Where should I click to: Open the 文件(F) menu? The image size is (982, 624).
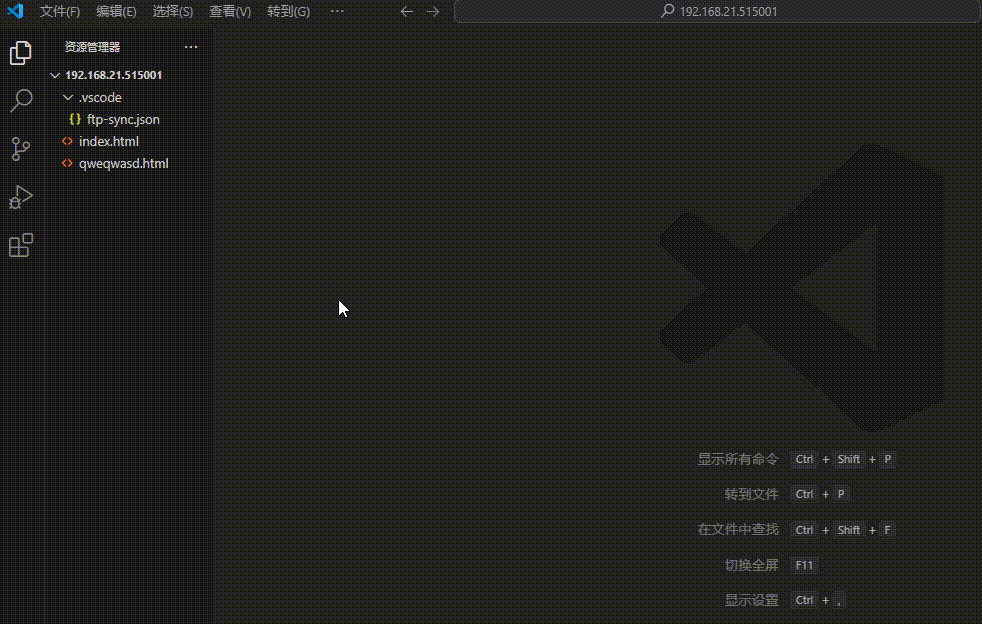(60, 12)
